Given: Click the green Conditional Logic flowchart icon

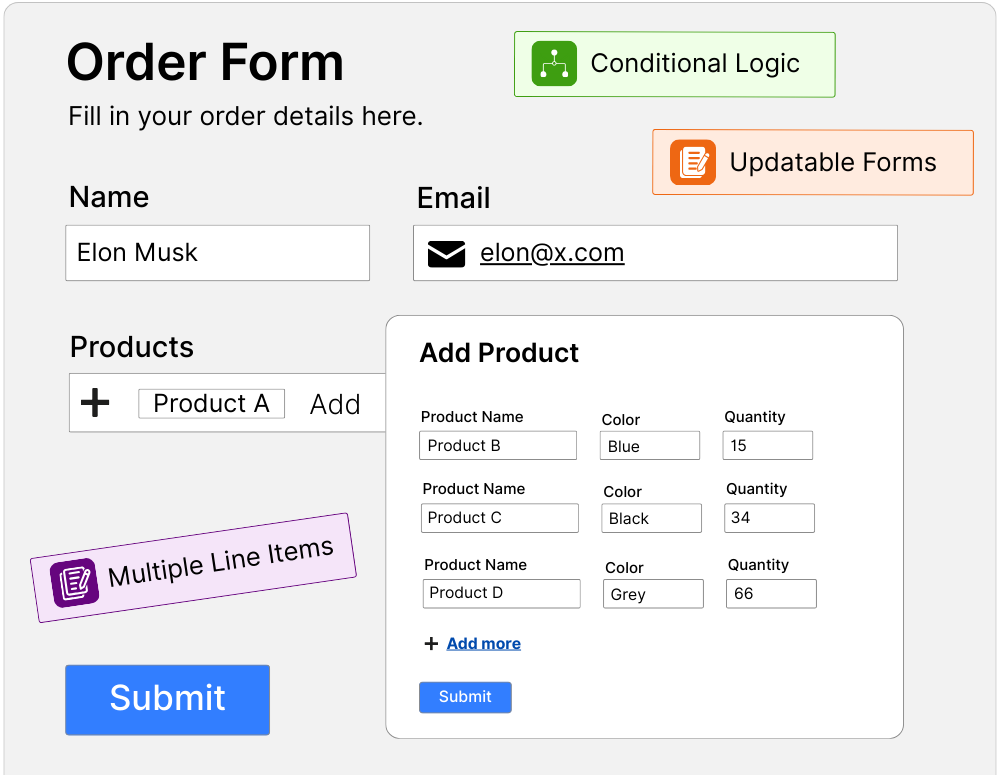Looking at the screenshot, I should pos(554,64).
